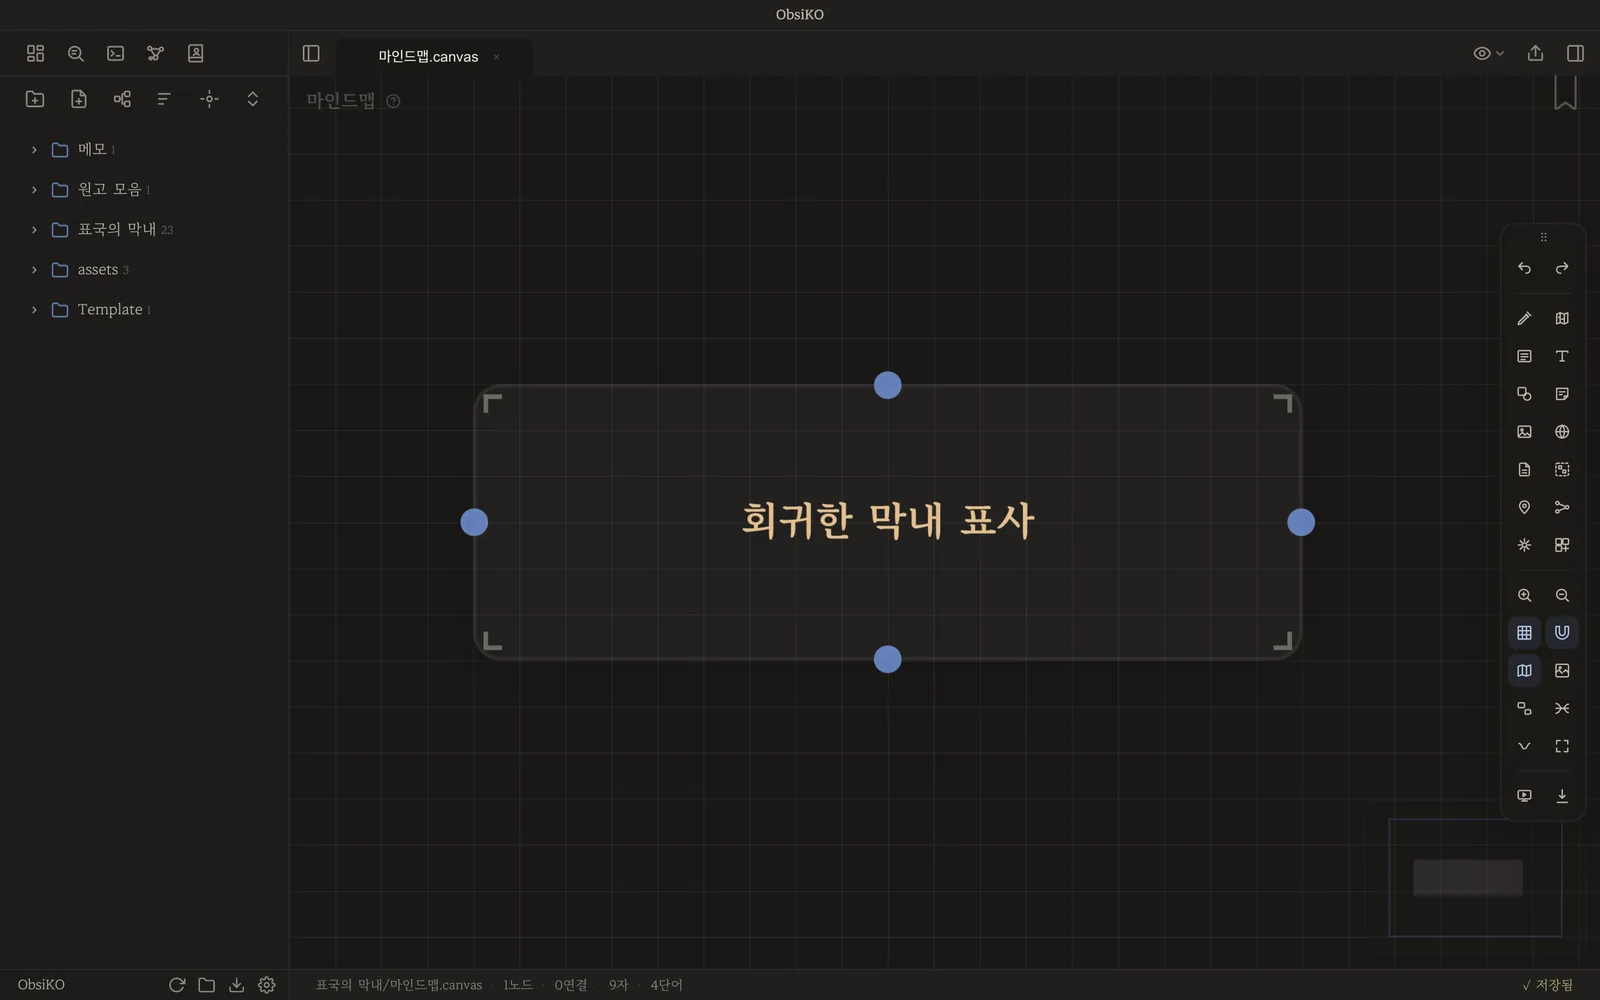Open settings with the gear icon
The width and height of the screenshot is (1600, 1000).
pos(266,985)
